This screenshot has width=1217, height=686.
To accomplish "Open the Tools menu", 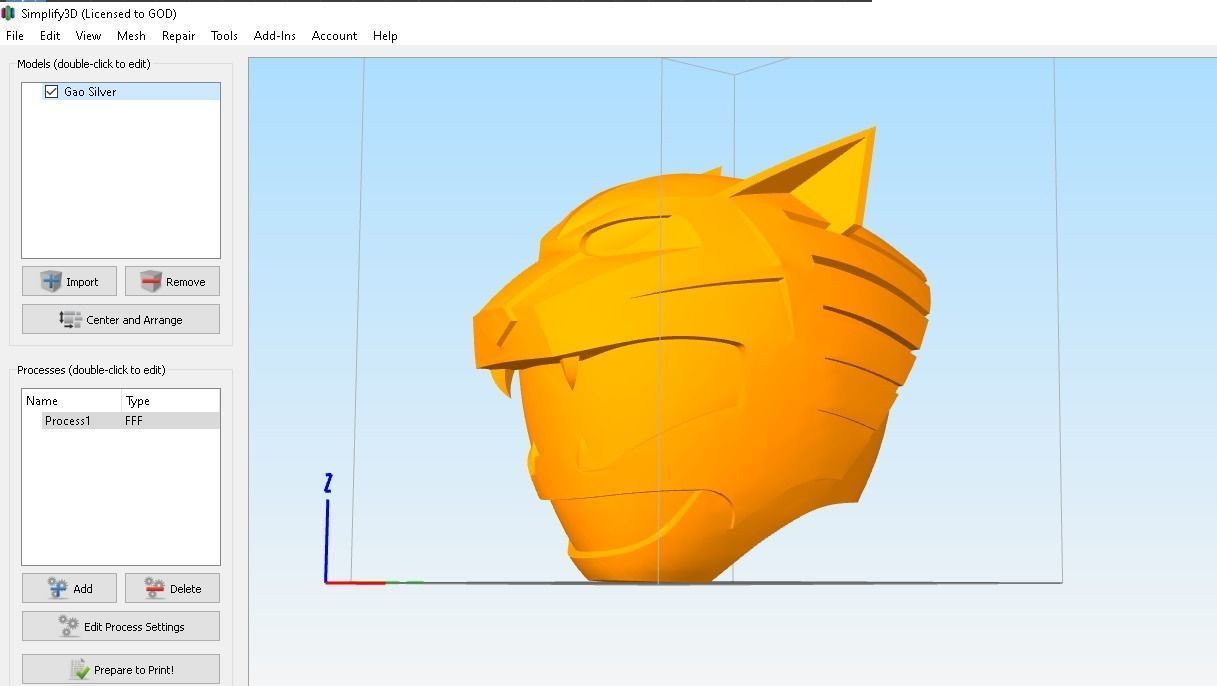I will (x=224, y=35).
